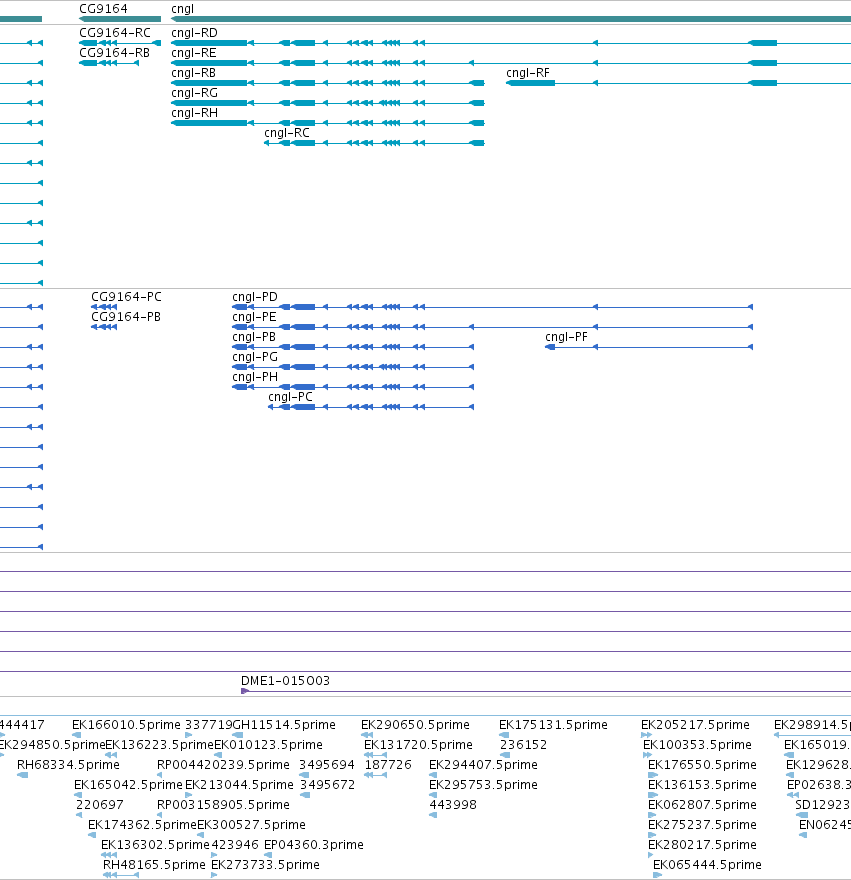Open the cngl-PH protein label
Image resolution: width=851 pixels, height=880 pixels.
pyautogui.click(x=255, y=377)
